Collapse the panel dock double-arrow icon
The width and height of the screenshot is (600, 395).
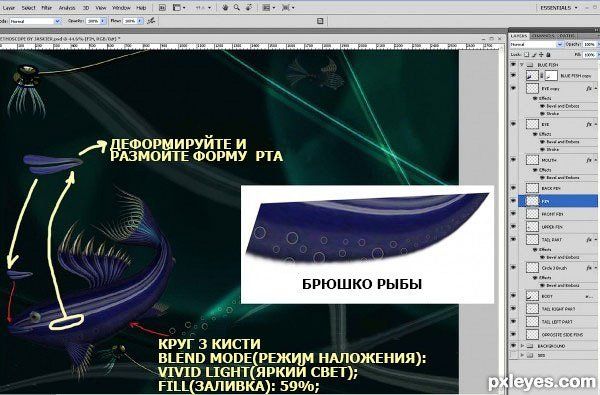[596, 30]
